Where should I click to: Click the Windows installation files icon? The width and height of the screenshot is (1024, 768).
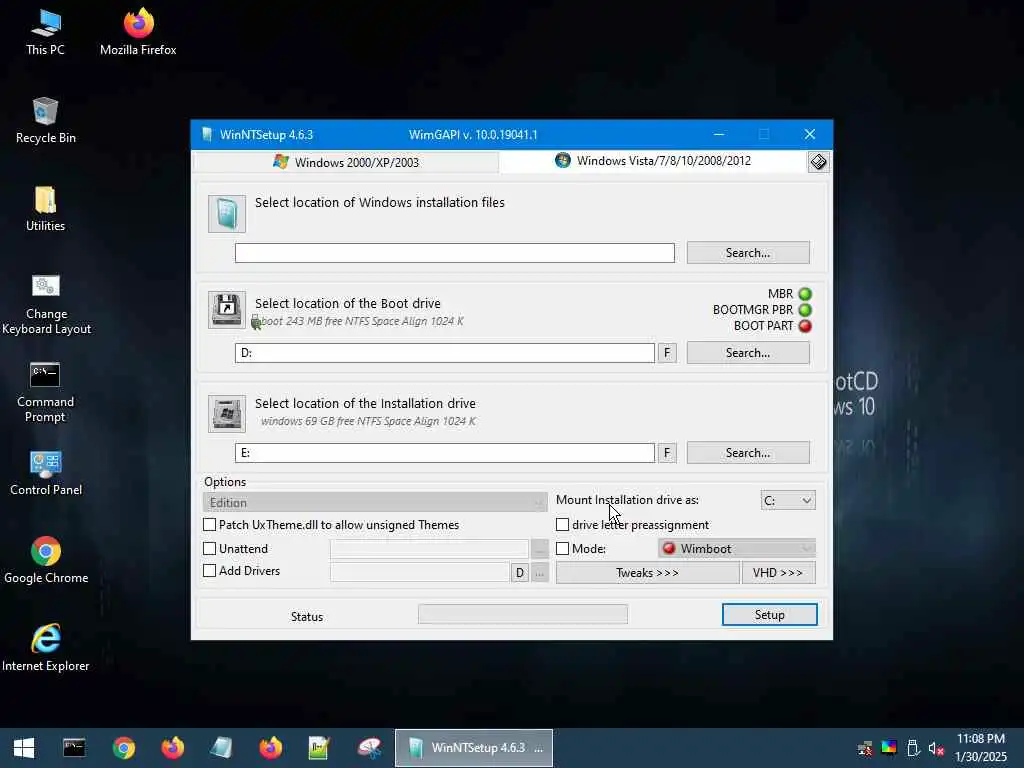pyautogui.click(x=227, y=214)
